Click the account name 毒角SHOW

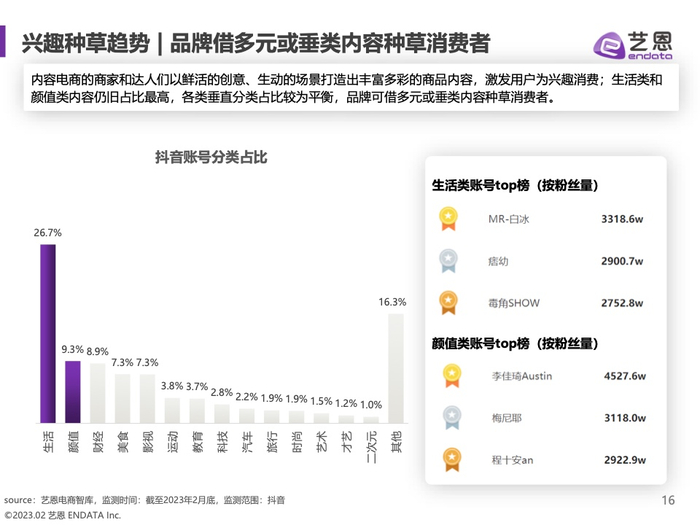pyautogui.click(x=514, y=303)
